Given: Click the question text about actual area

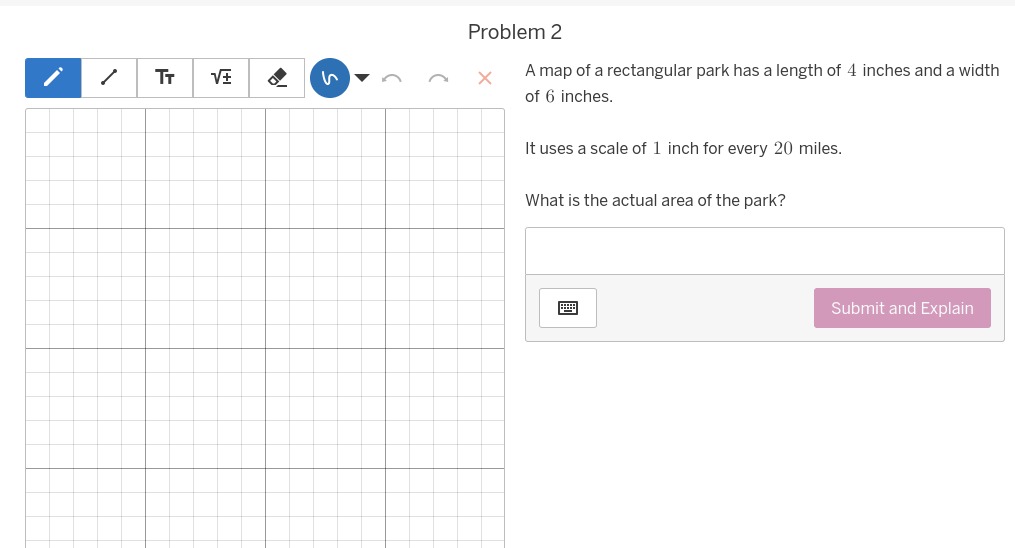Looking at the screenshot, I should click(x=655, y=200).
